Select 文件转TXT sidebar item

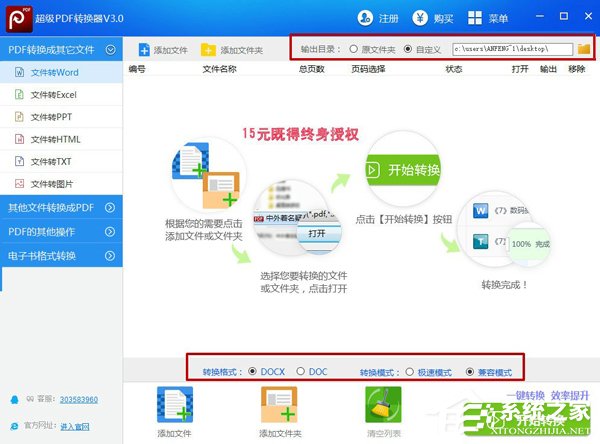[61, 161]
